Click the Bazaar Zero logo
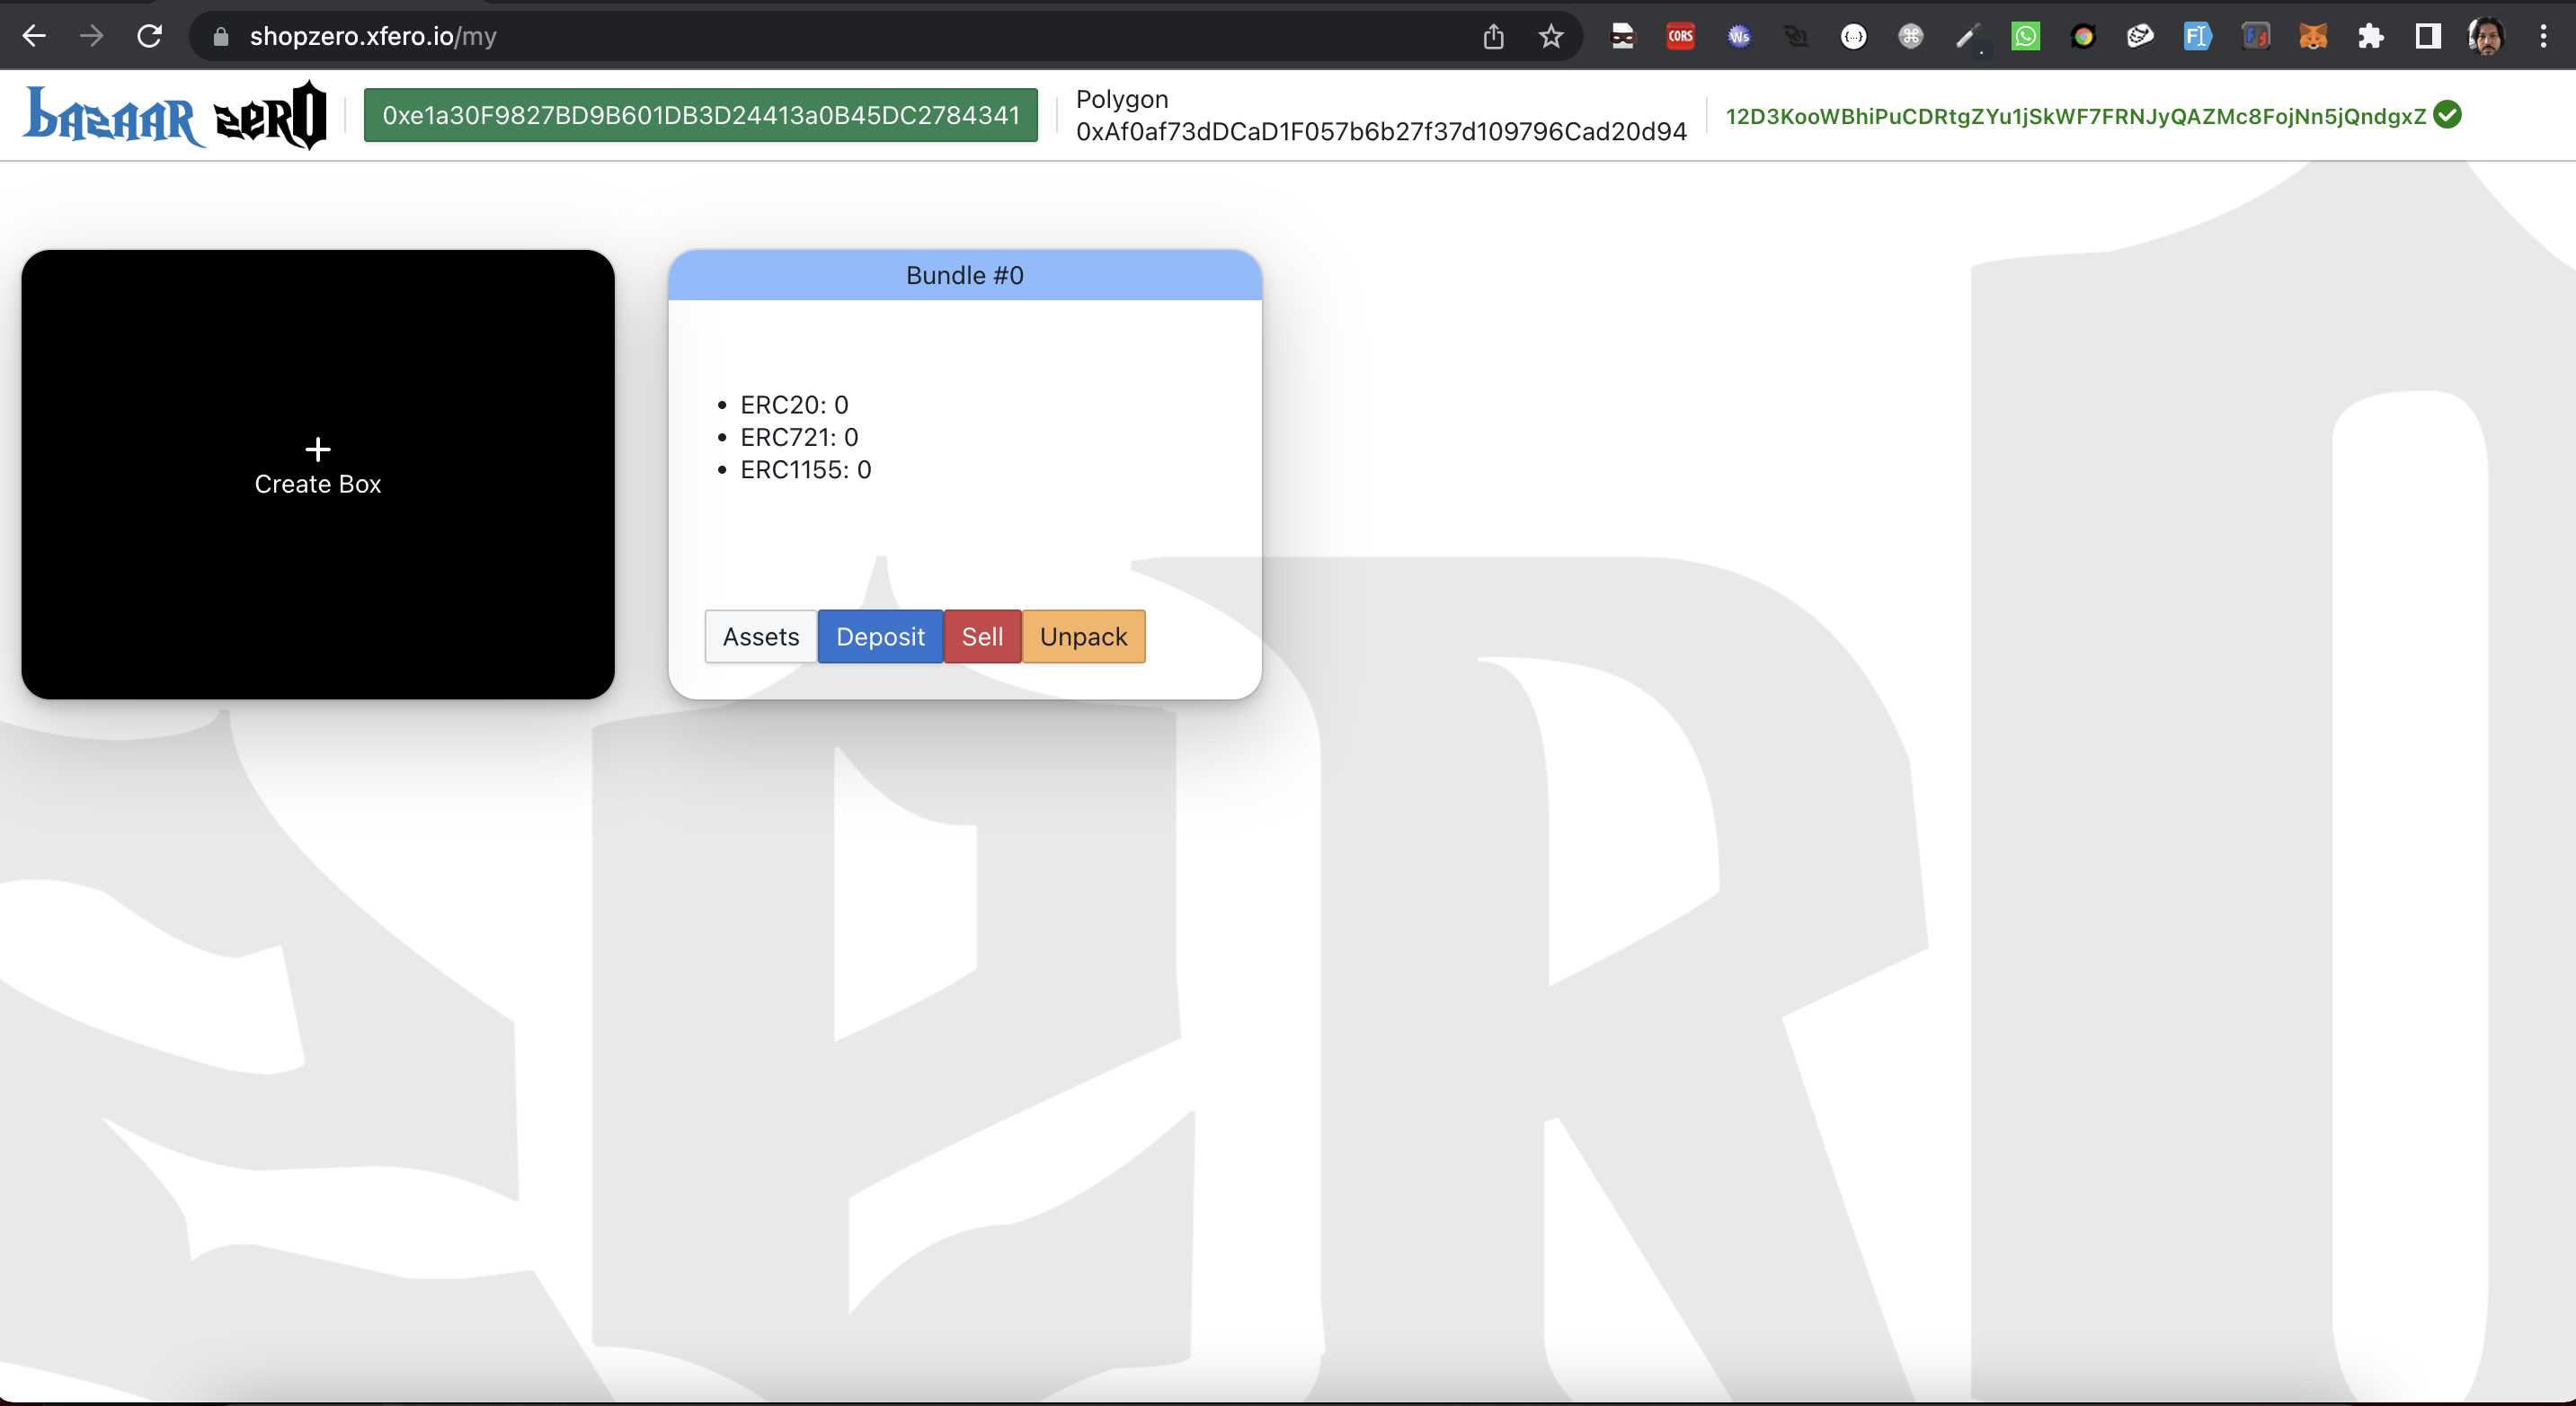The image size is (2576, 1406). [175, 116]
